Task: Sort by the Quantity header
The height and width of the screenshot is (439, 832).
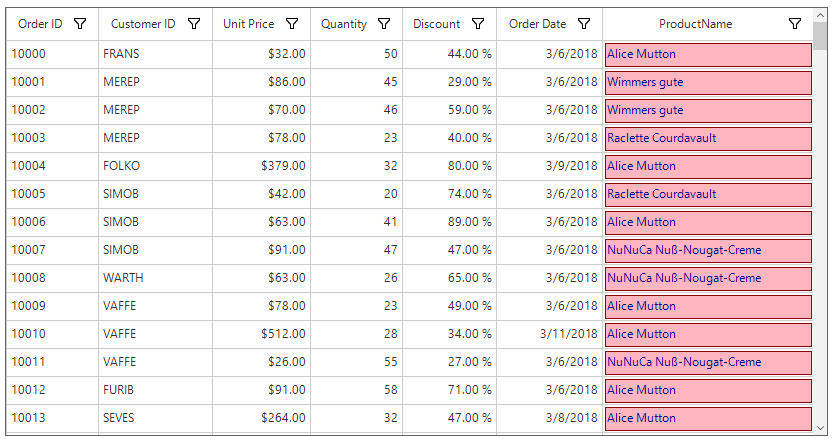Action: click(344, 24)
